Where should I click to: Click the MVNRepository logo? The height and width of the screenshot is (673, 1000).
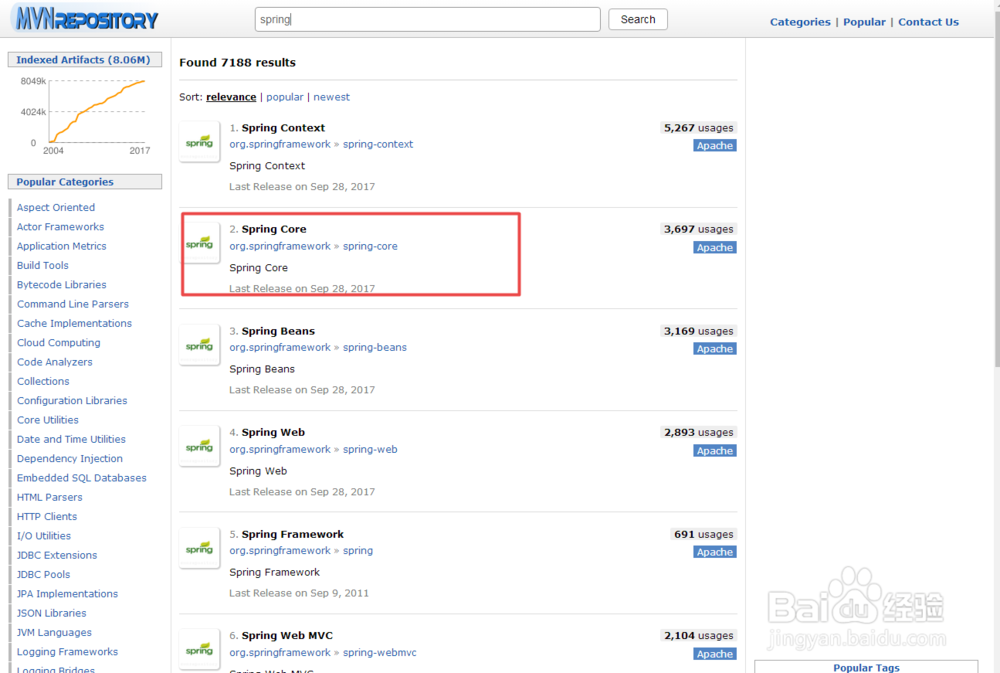click(x=86, y=19)
